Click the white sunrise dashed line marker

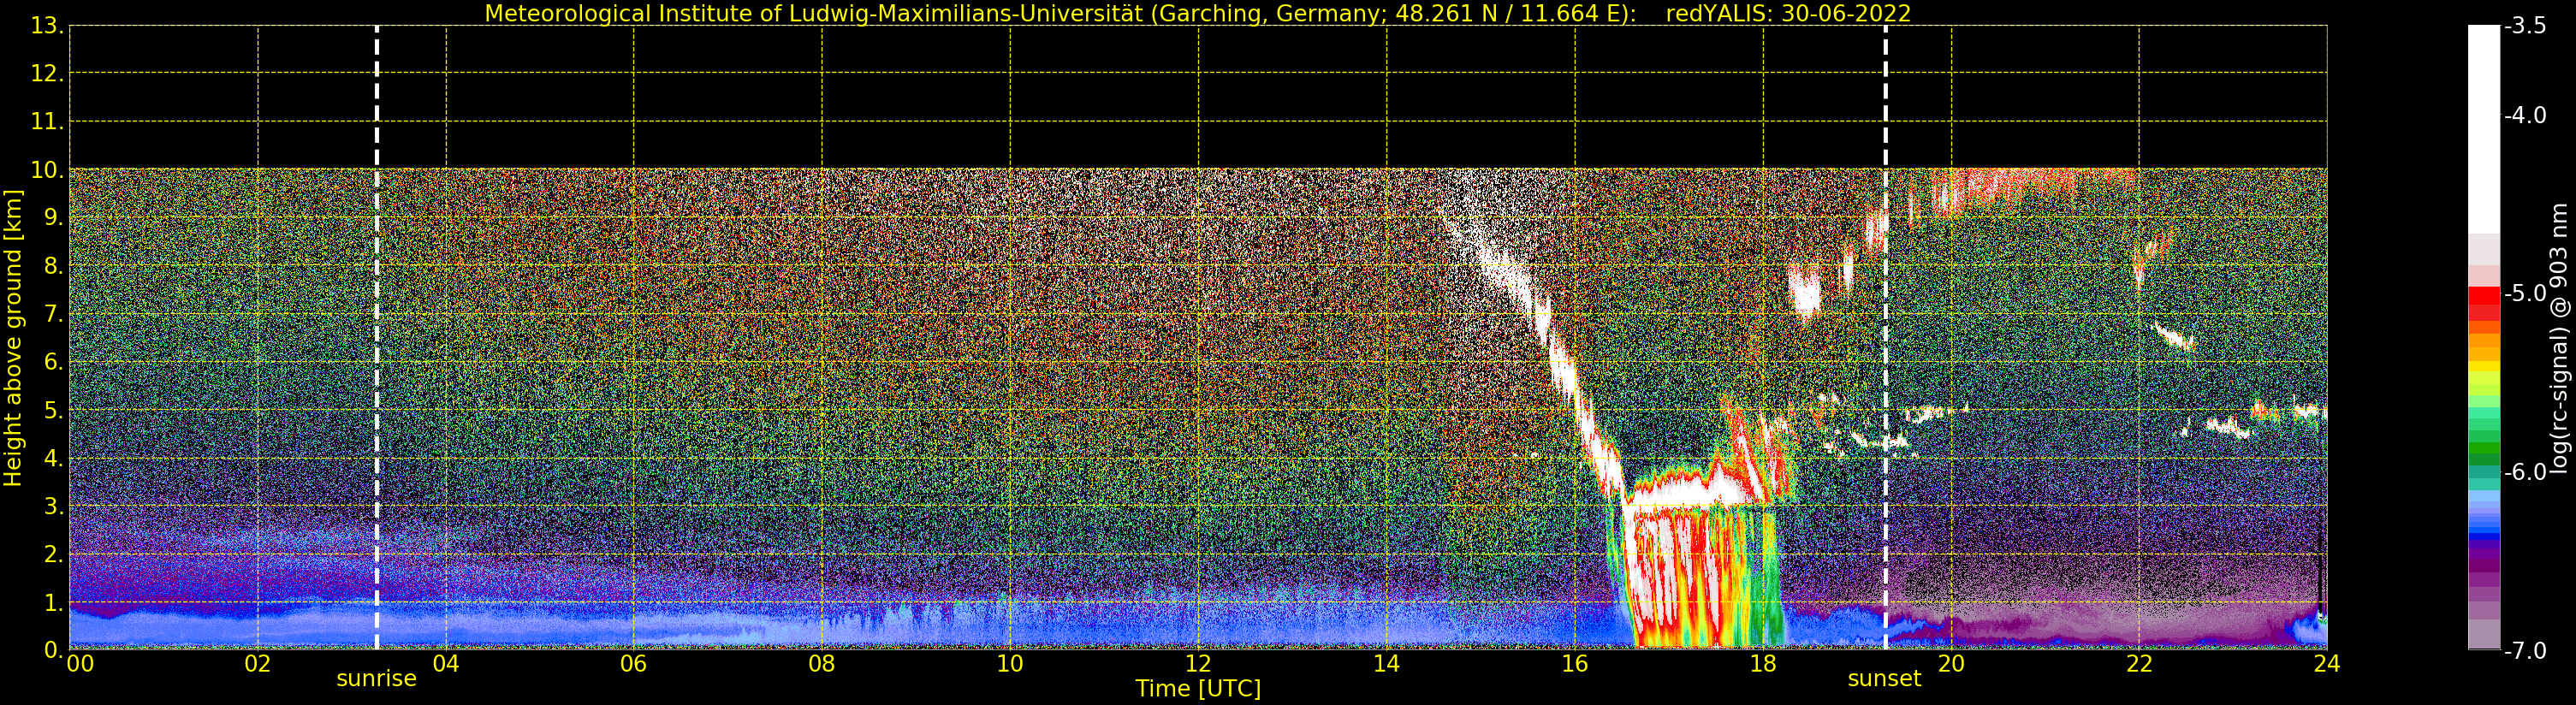click(x=377, y=338)
